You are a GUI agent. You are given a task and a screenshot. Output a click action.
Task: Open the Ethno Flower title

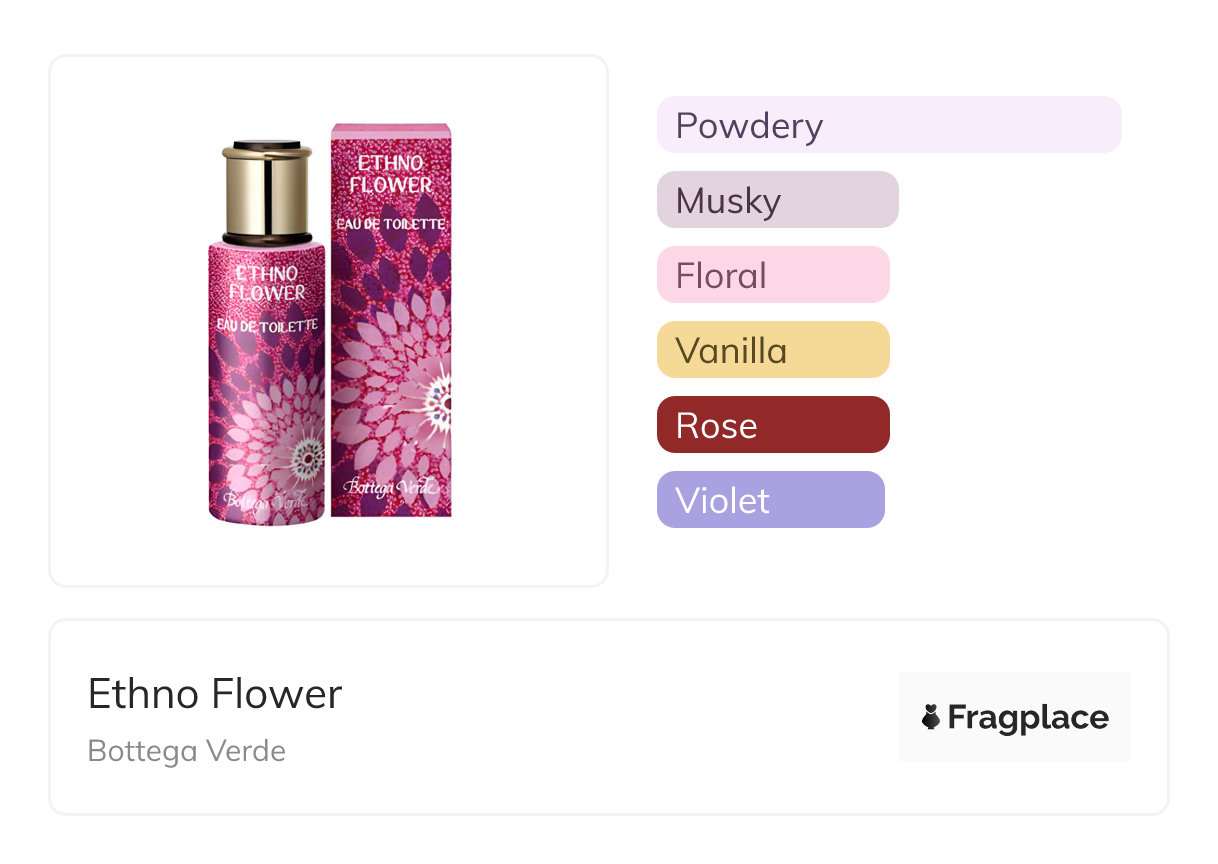point(215,693)
